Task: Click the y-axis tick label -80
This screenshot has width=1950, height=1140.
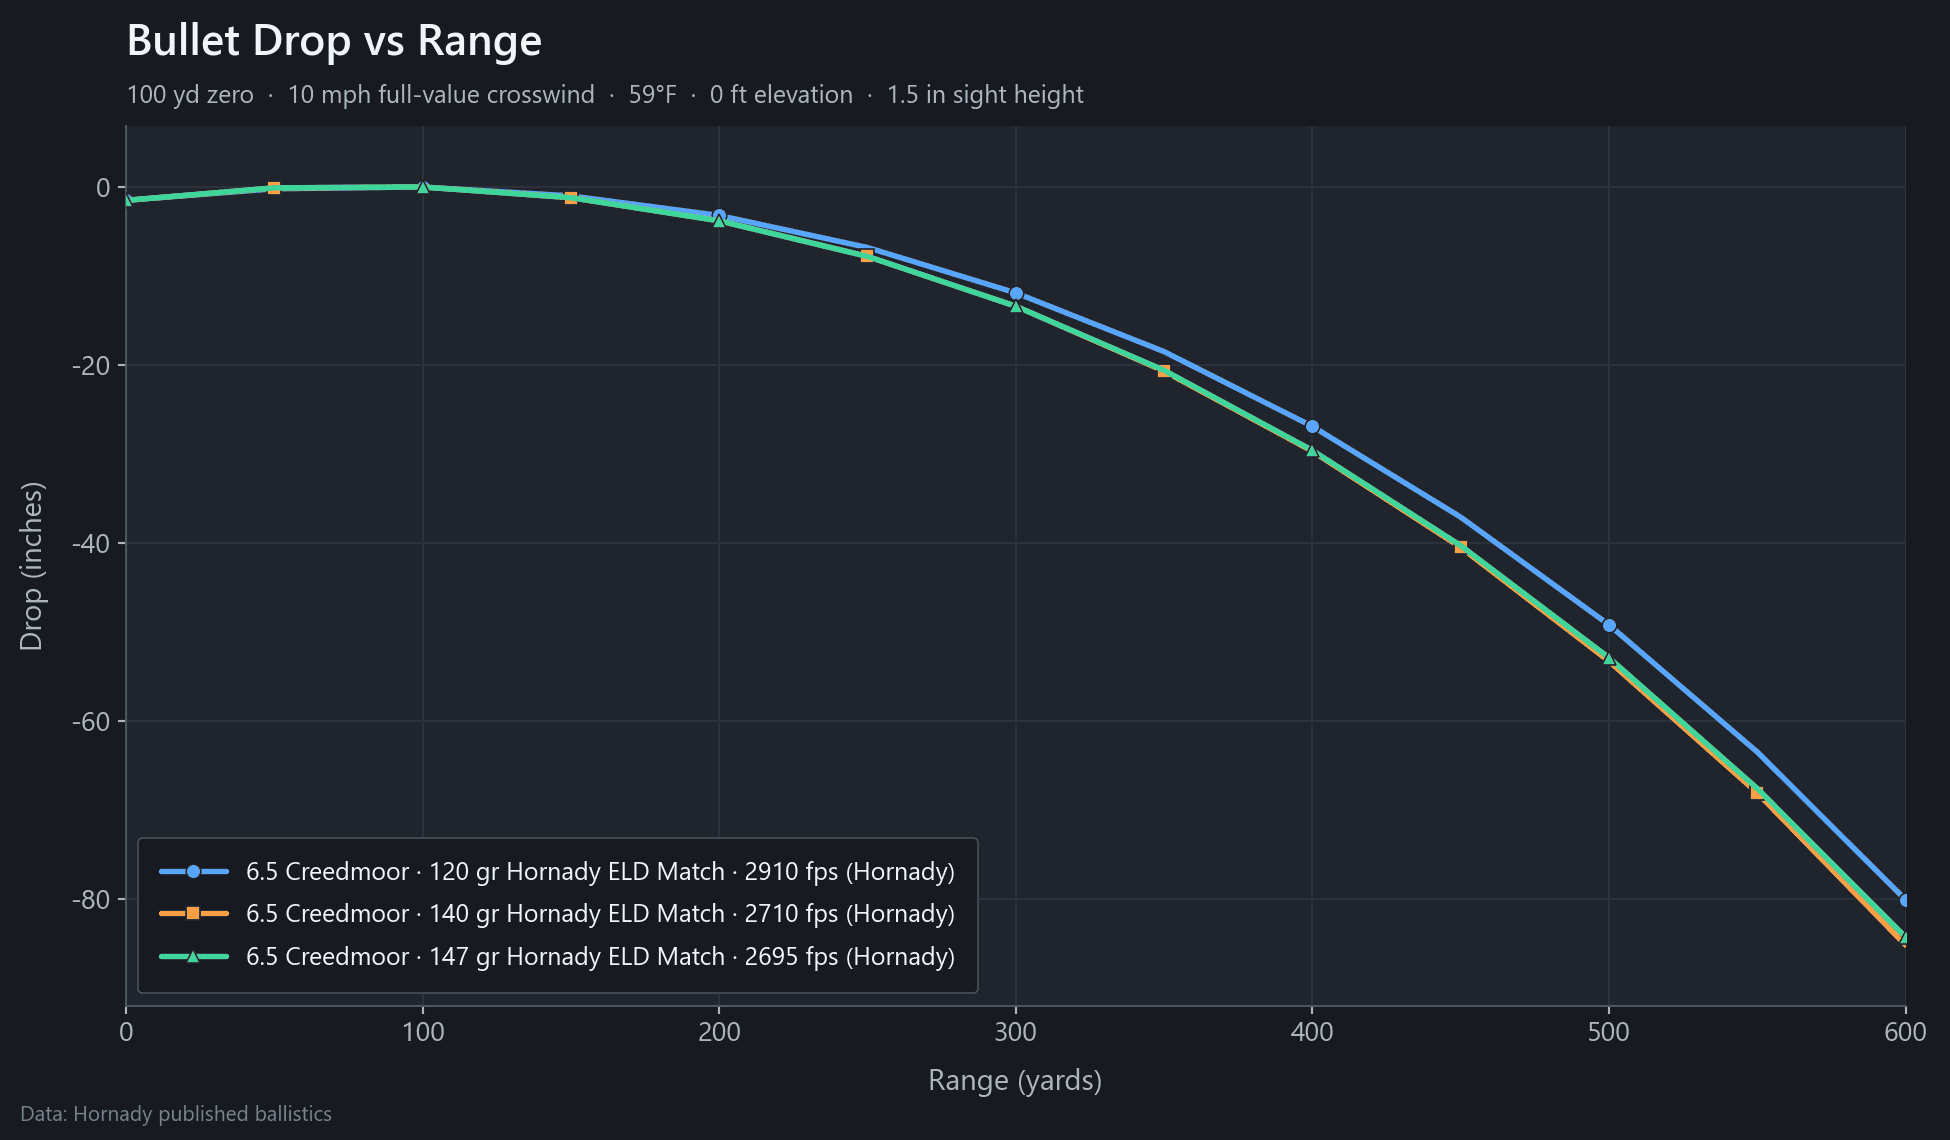Action: pyautogui.click(x=90, y=900)
